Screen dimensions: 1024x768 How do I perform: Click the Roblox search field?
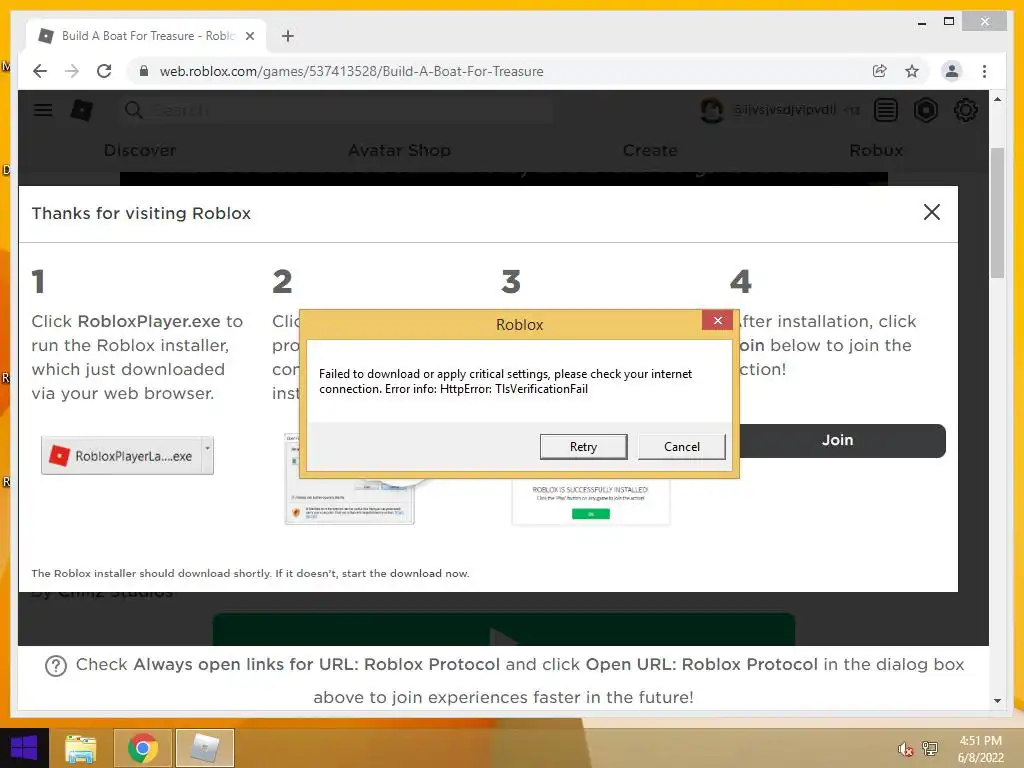[338, 110]
